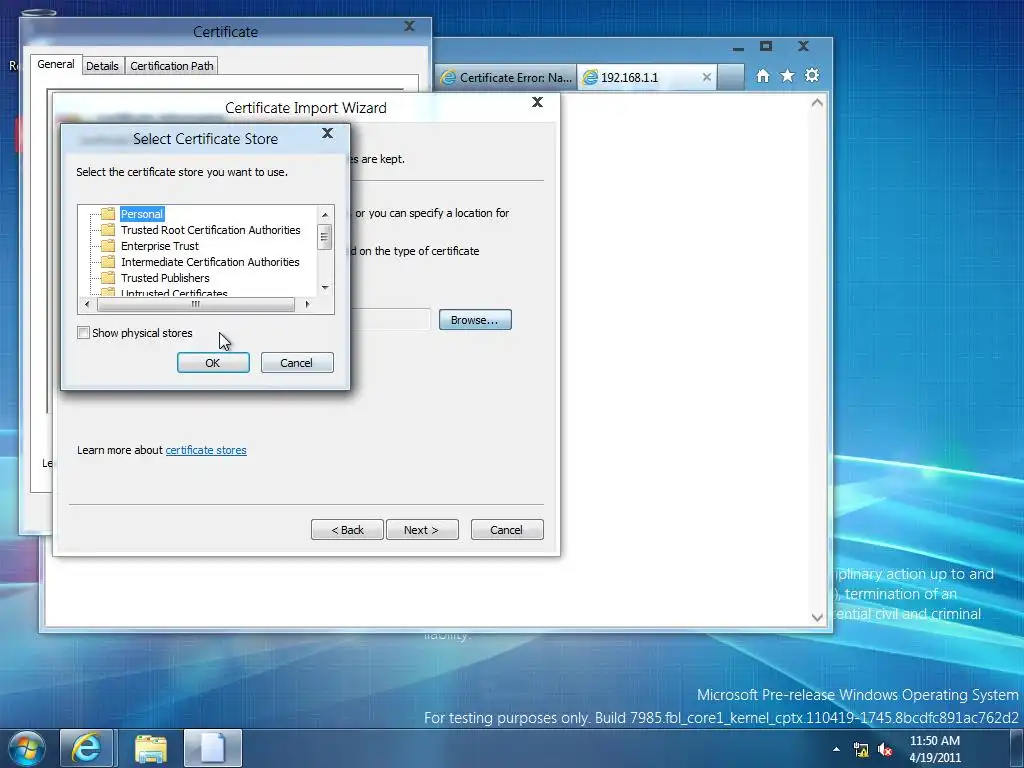Open the network status tray icon
This screenshot has height=768, width=1024.
point(861,750)
